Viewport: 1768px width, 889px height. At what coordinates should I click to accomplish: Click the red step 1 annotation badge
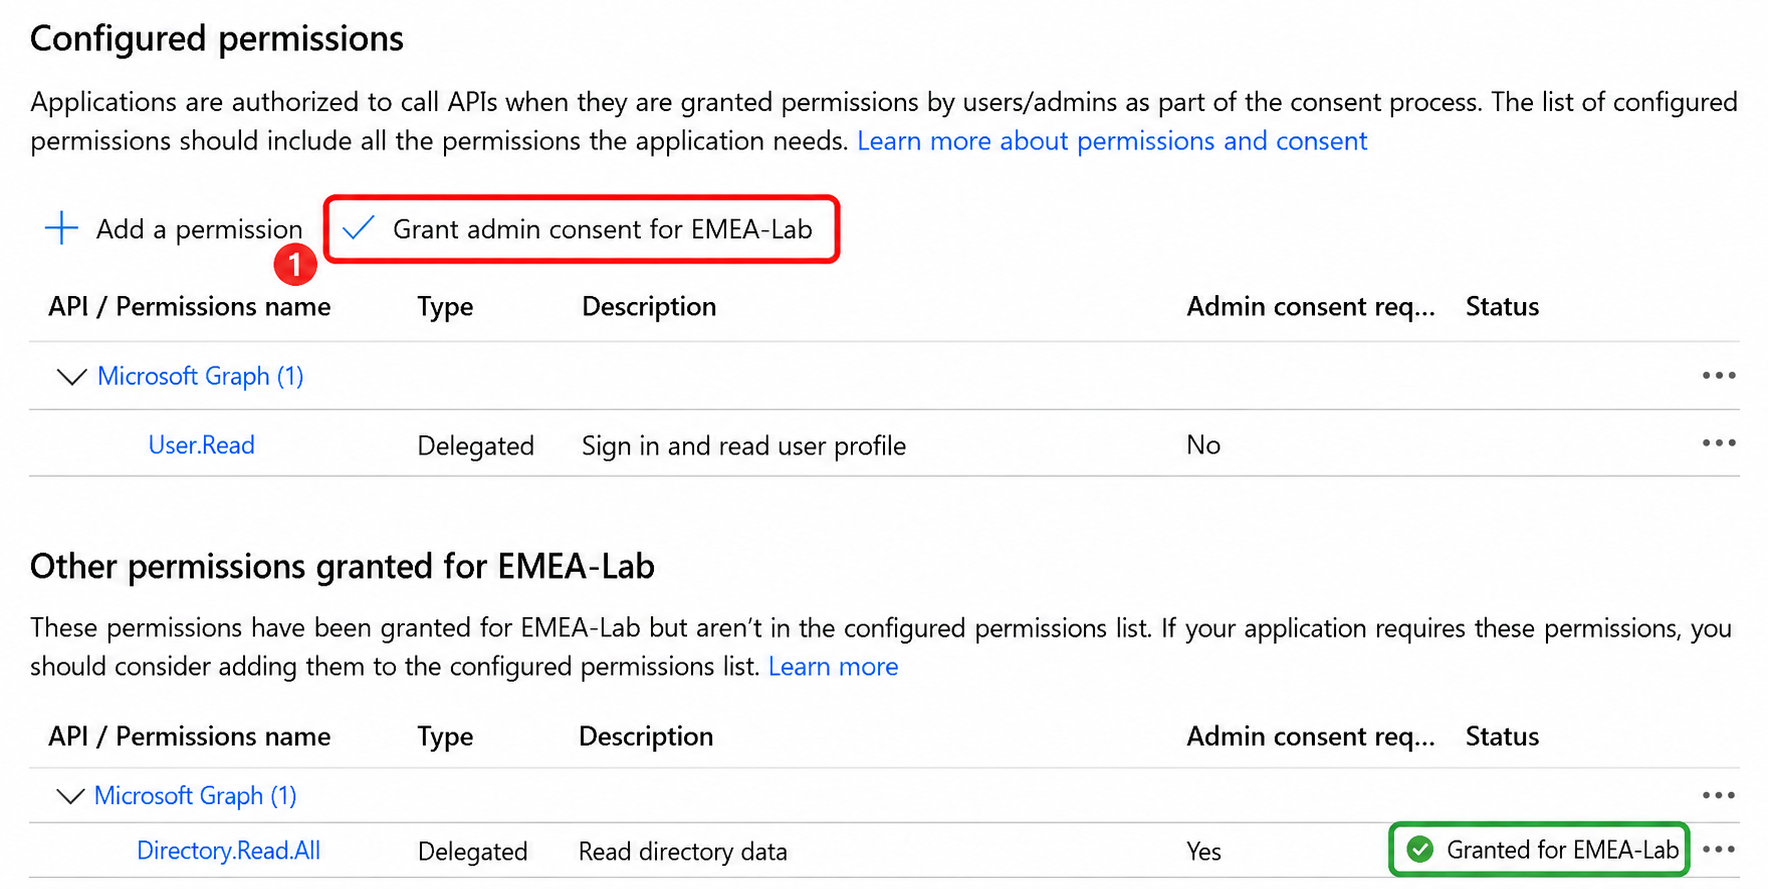click(x=295, y=265)
